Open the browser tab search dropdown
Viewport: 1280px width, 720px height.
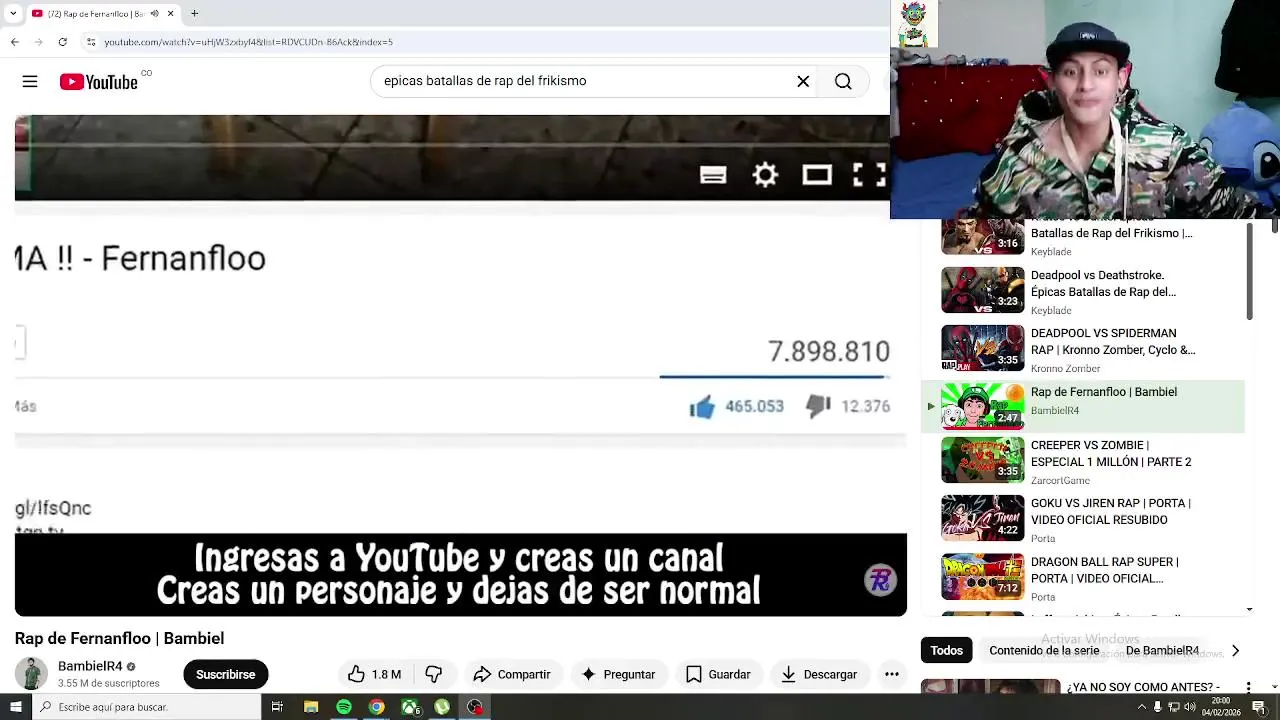pyautogui.click(x=12, y=13)
